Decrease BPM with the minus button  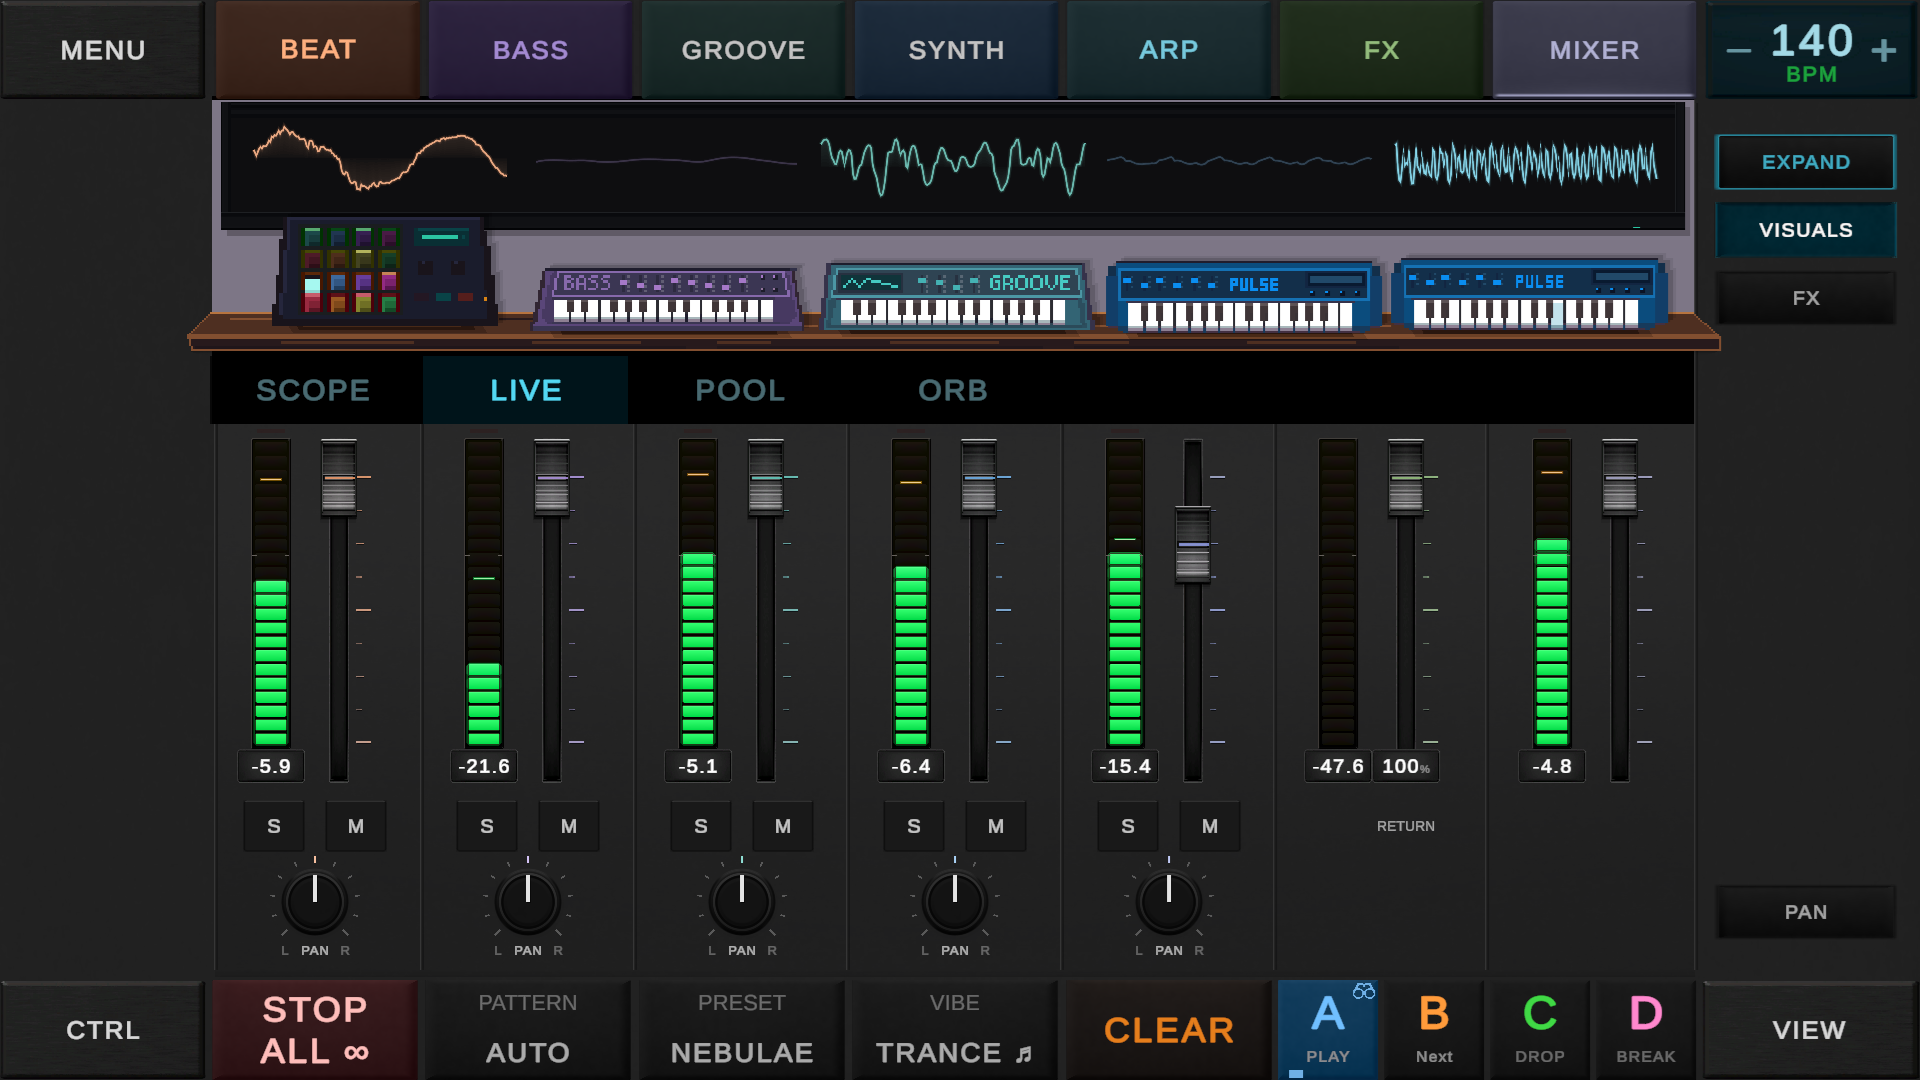tap(1739, 50)
